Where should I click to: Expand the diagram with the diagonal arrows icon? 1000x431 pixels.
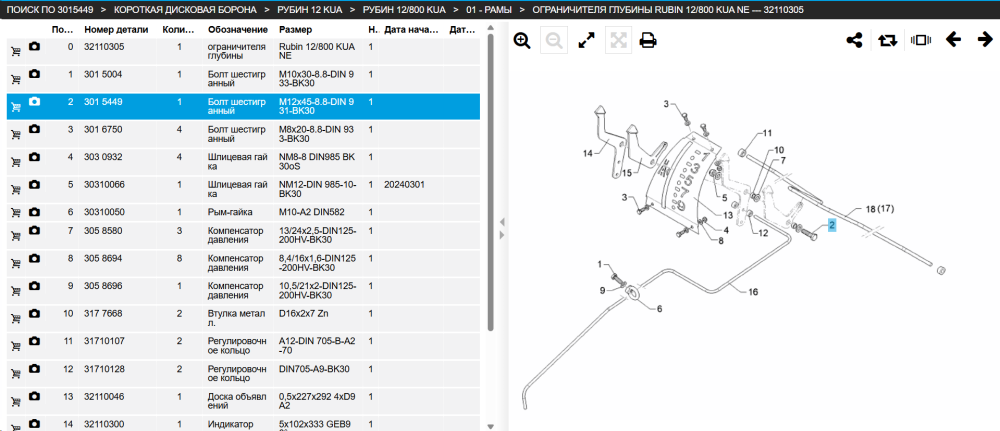[x=586, y=41]
